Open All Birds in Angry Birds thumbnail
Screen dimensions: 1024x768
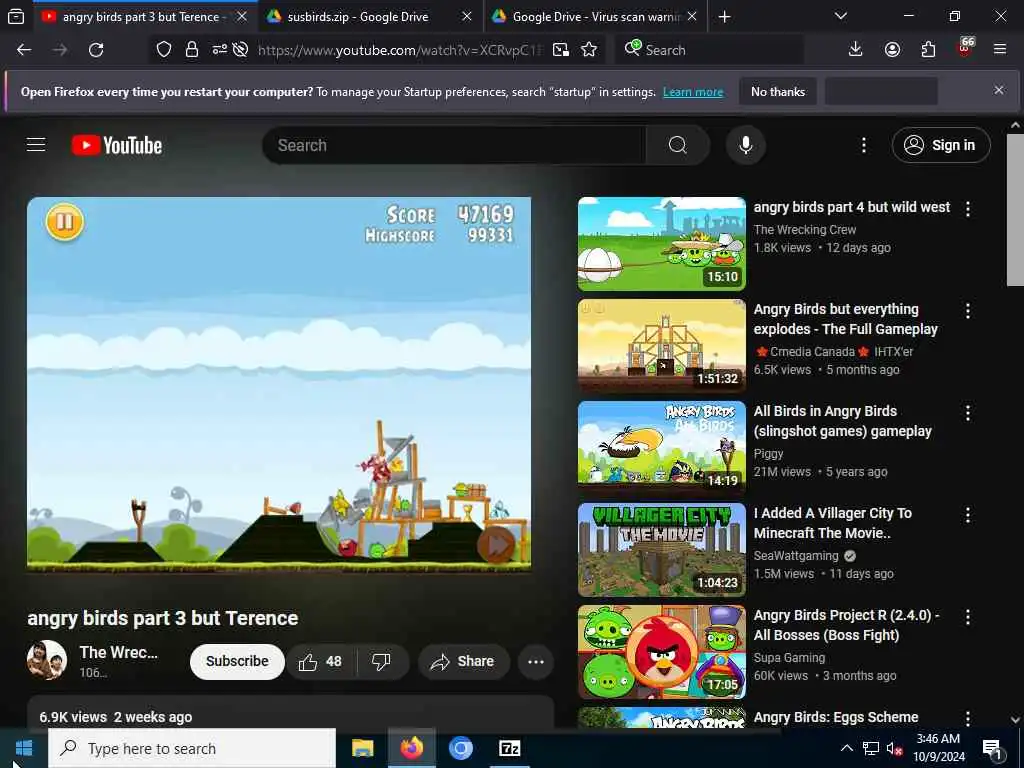tap(662, 447)
